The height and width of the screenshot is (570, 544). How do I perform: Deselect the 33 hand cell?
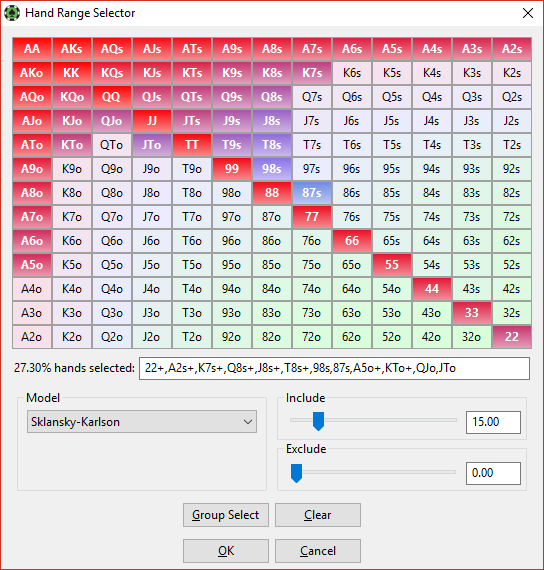472,313
